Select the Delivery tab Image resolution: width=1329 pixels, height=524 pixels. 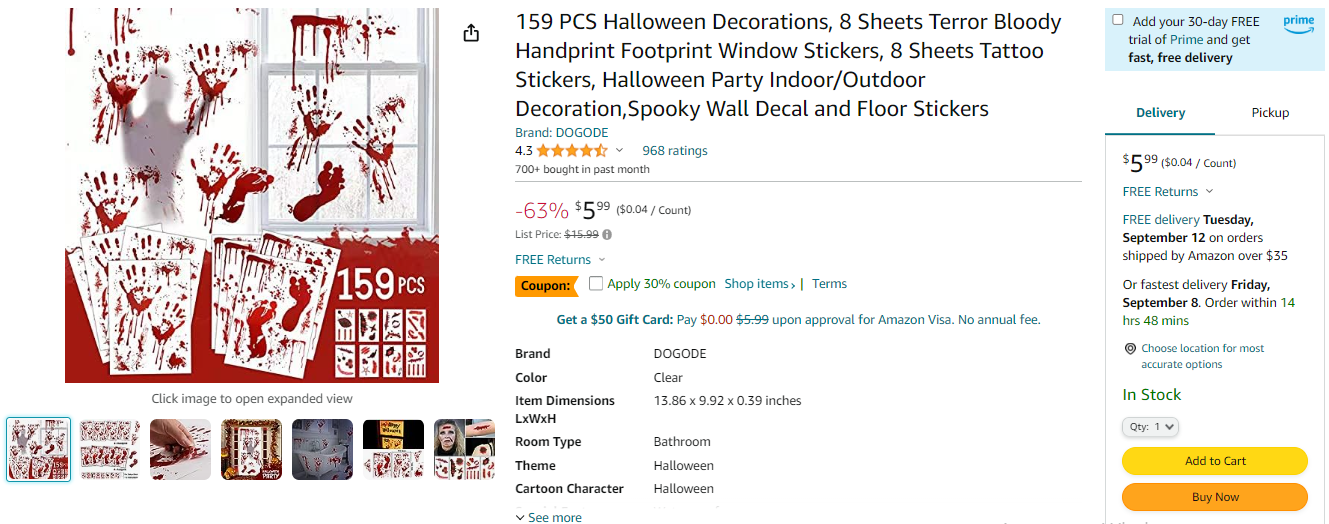tap(1160, 113)
